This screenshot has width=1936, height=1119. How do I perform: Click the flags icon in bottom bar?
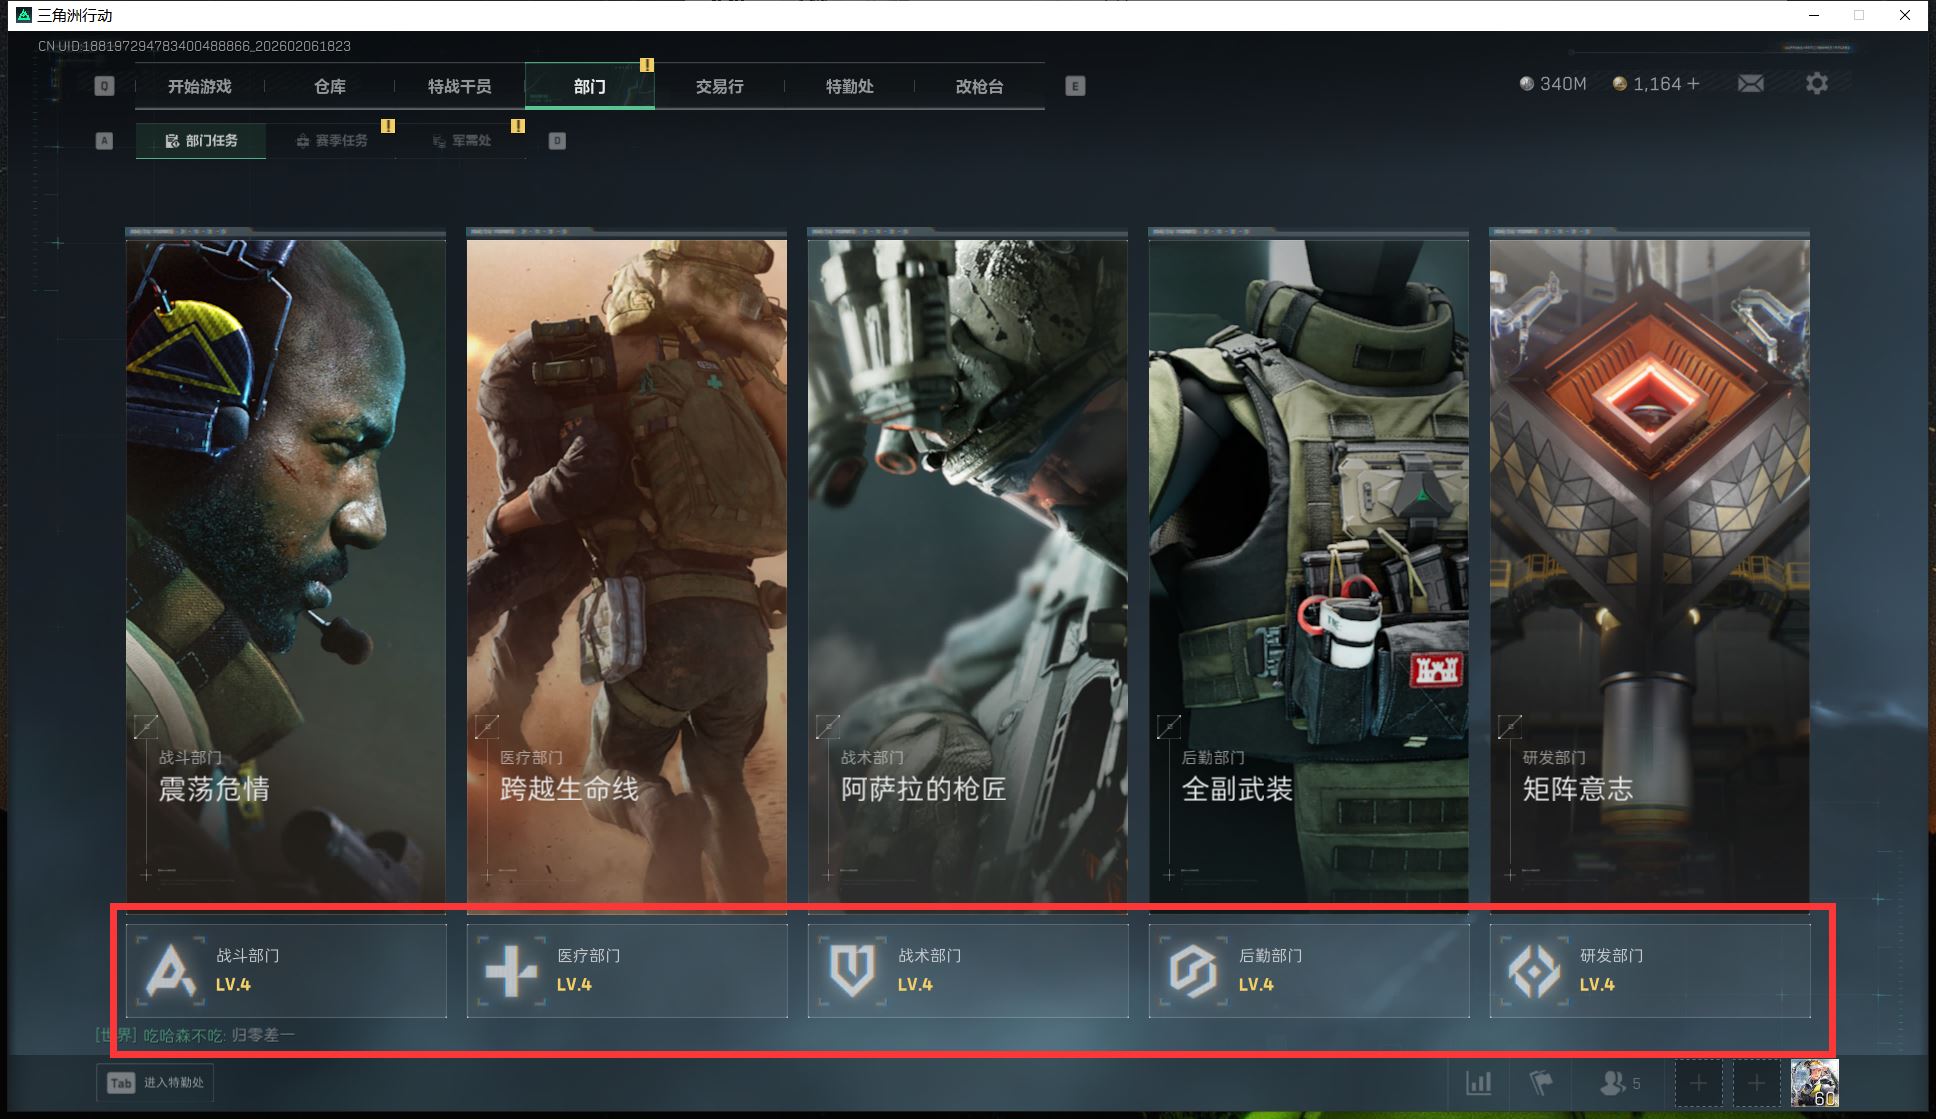coord(1541,1082)
